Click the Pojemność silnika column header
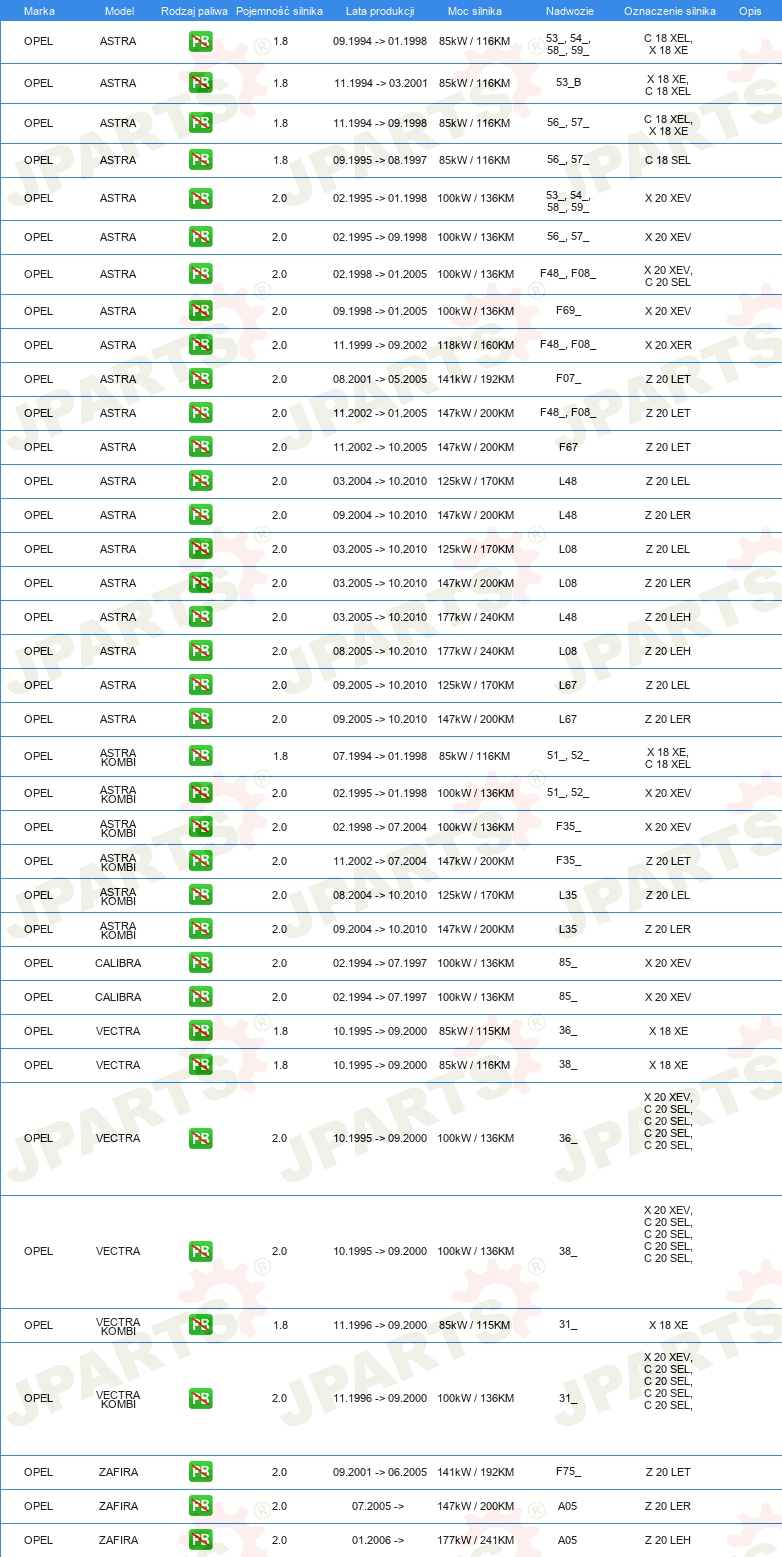 (x=279, y=11)
